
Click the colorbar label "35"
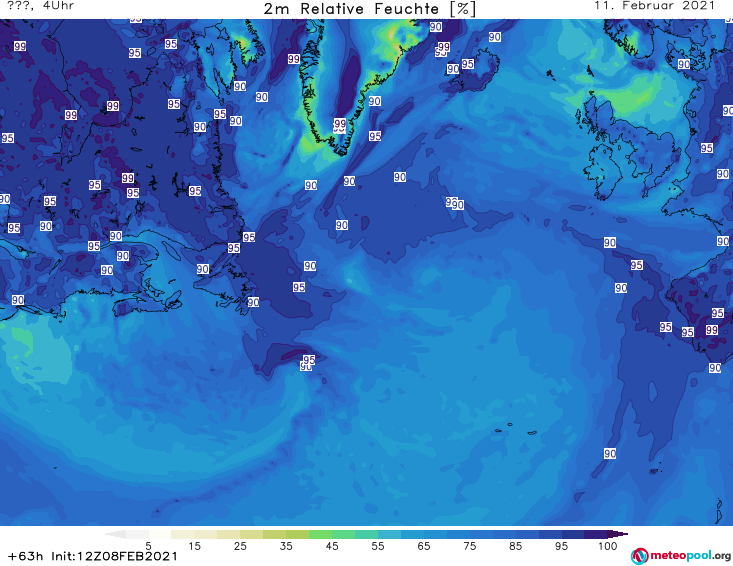[x=286, y=546]
